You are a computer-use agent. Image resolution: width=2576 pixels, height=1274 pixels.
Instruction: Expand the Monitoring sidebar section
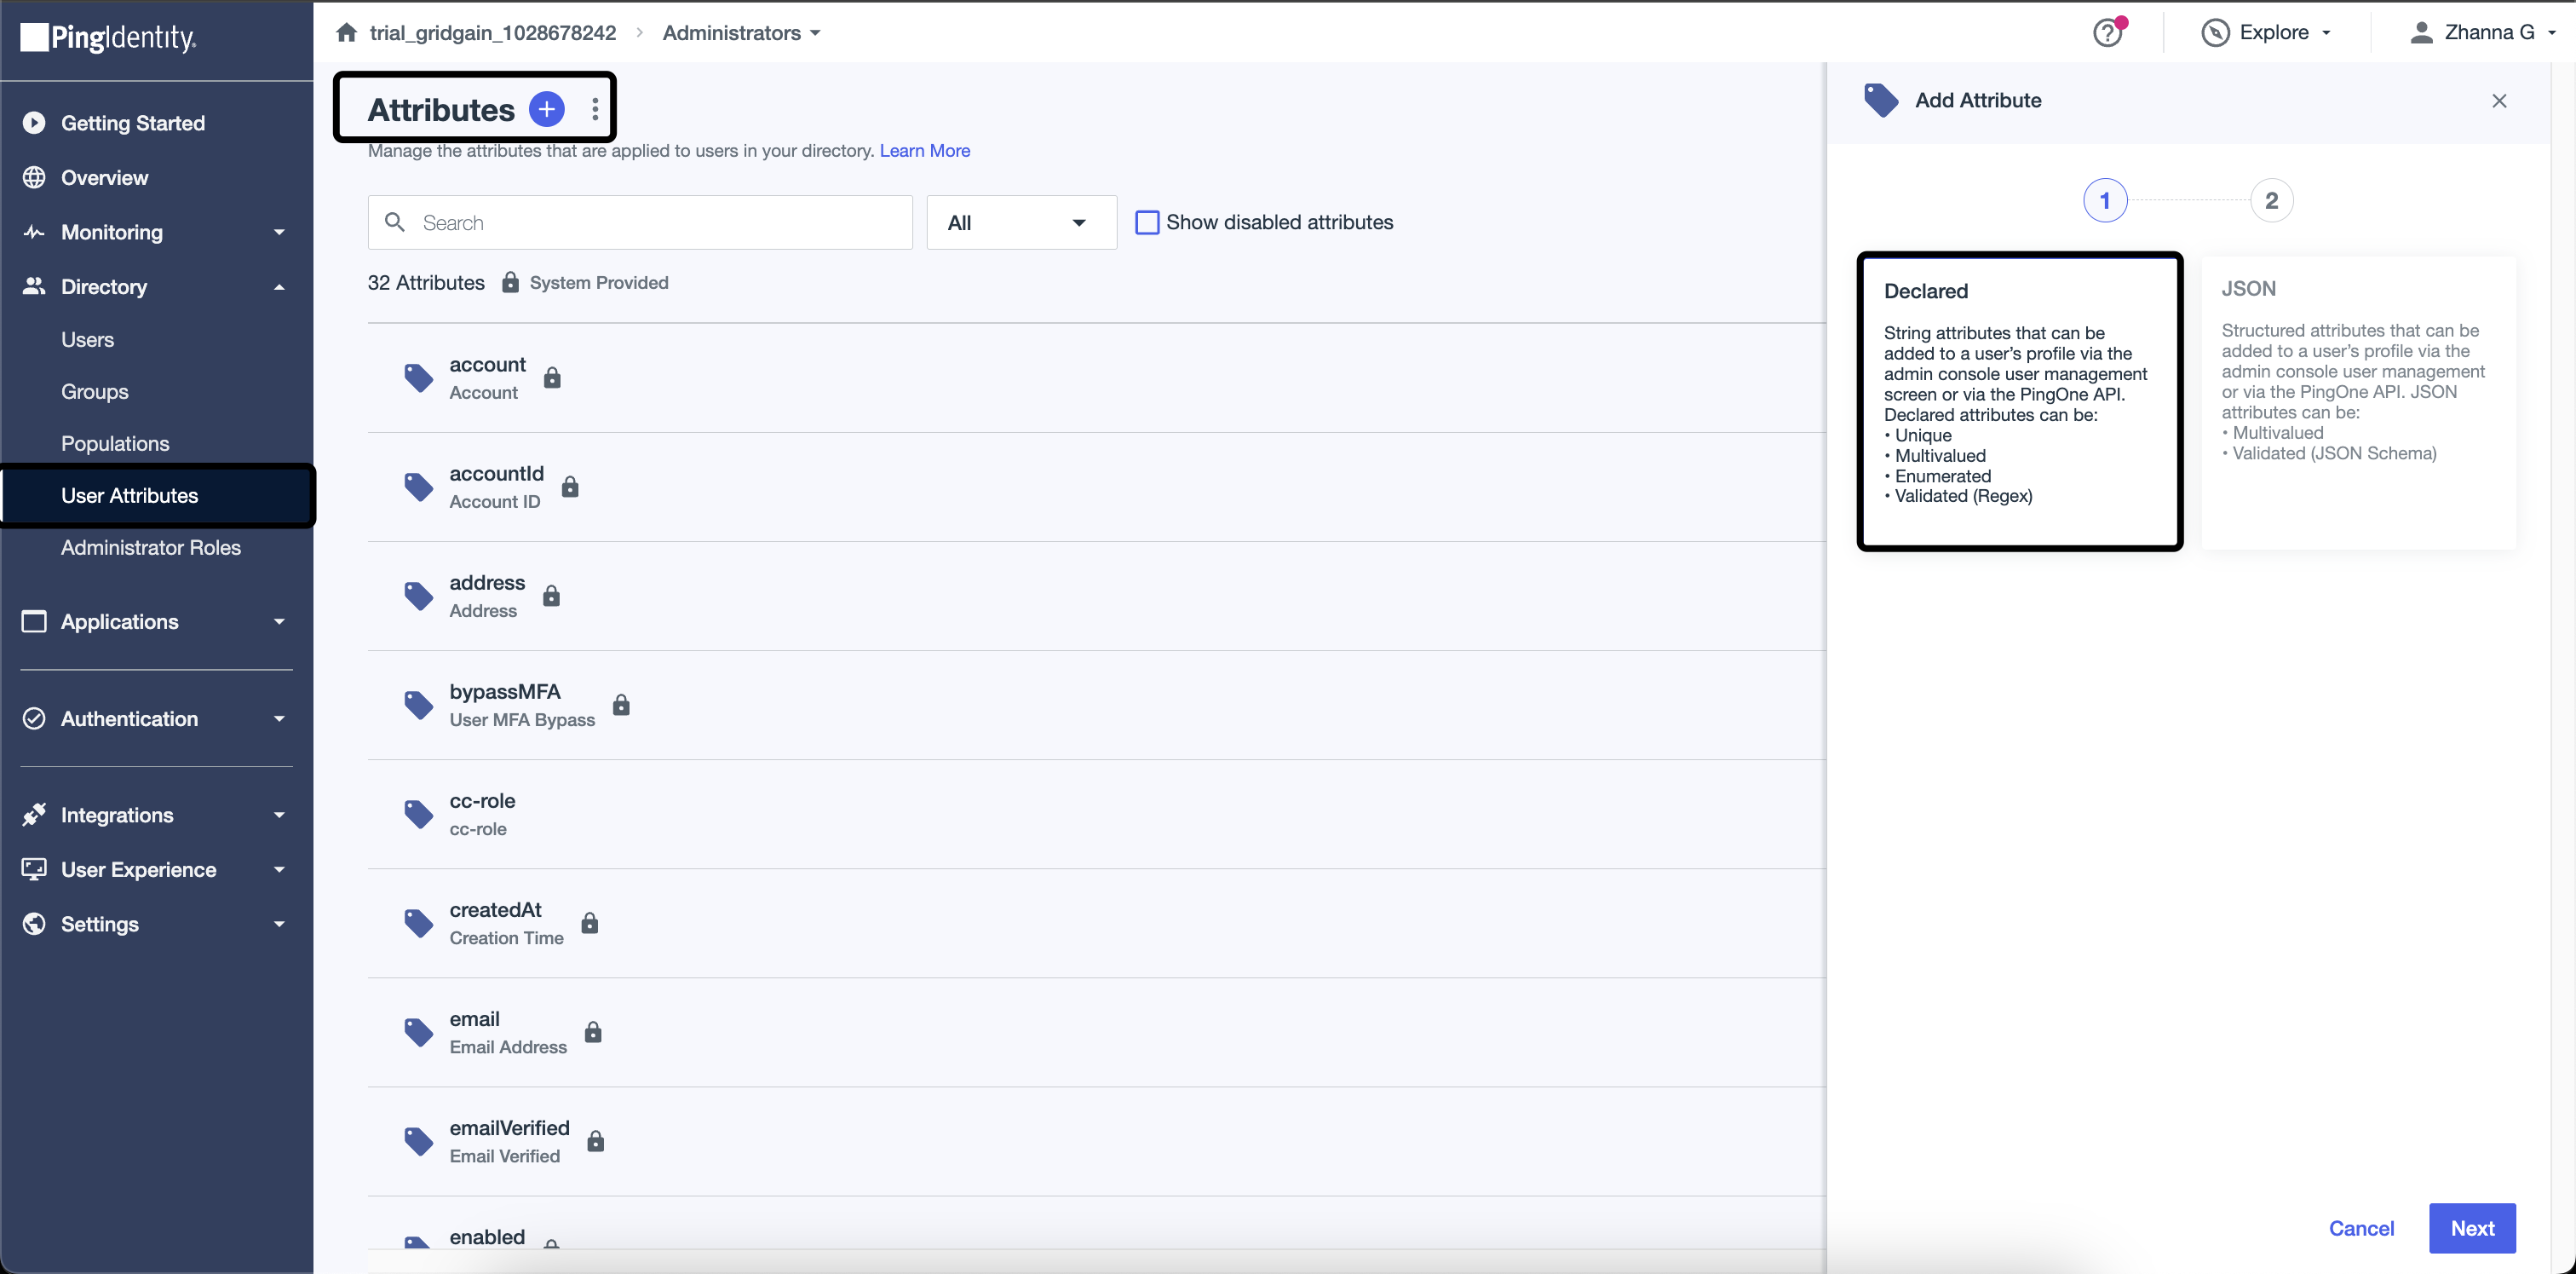(x=279, y=232)
